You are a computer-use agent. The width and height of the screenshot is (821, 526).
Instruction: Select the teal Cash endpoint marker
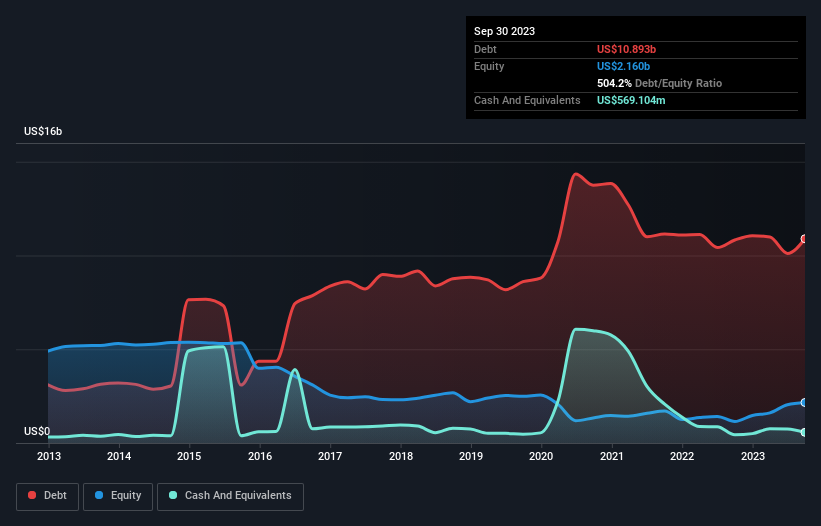click(804, 432)
